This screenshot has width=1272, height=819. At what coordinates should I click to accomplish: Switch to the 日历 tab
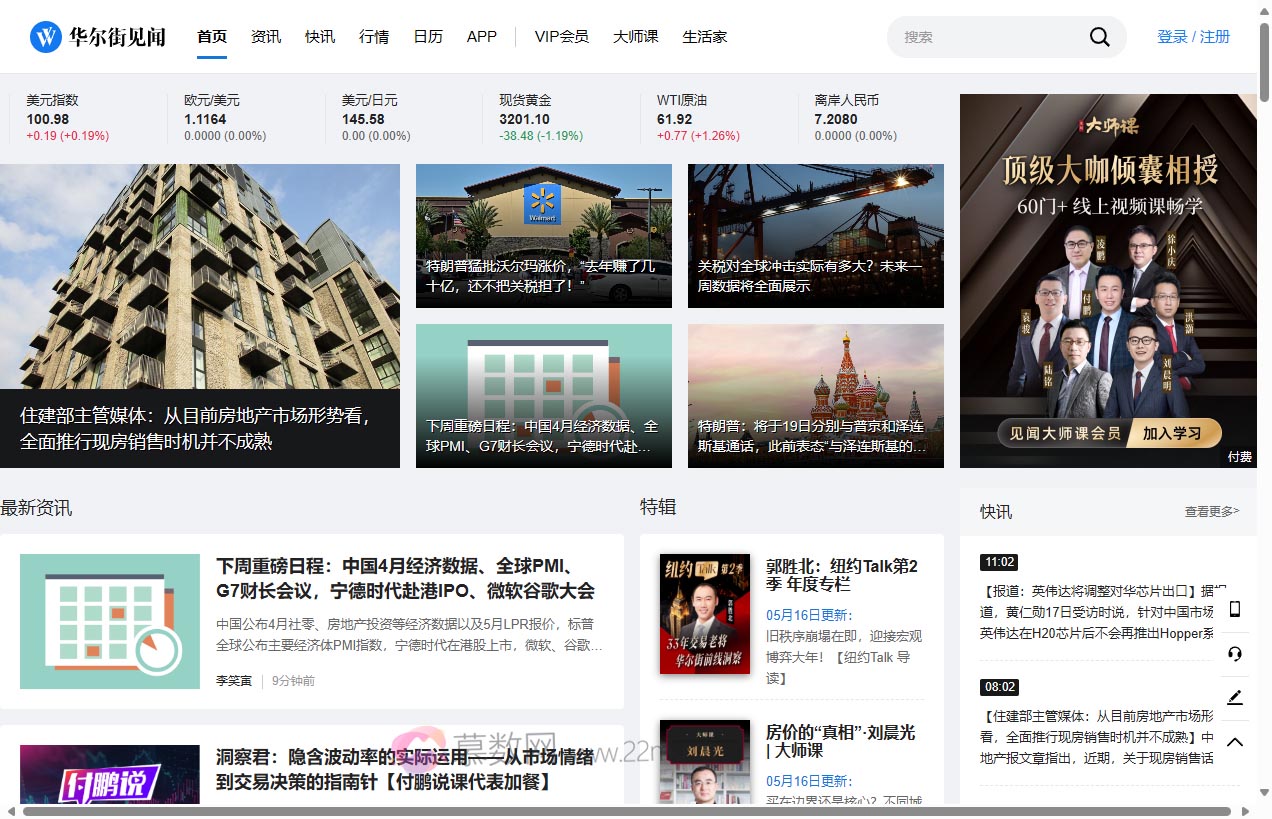pos(428,36)
